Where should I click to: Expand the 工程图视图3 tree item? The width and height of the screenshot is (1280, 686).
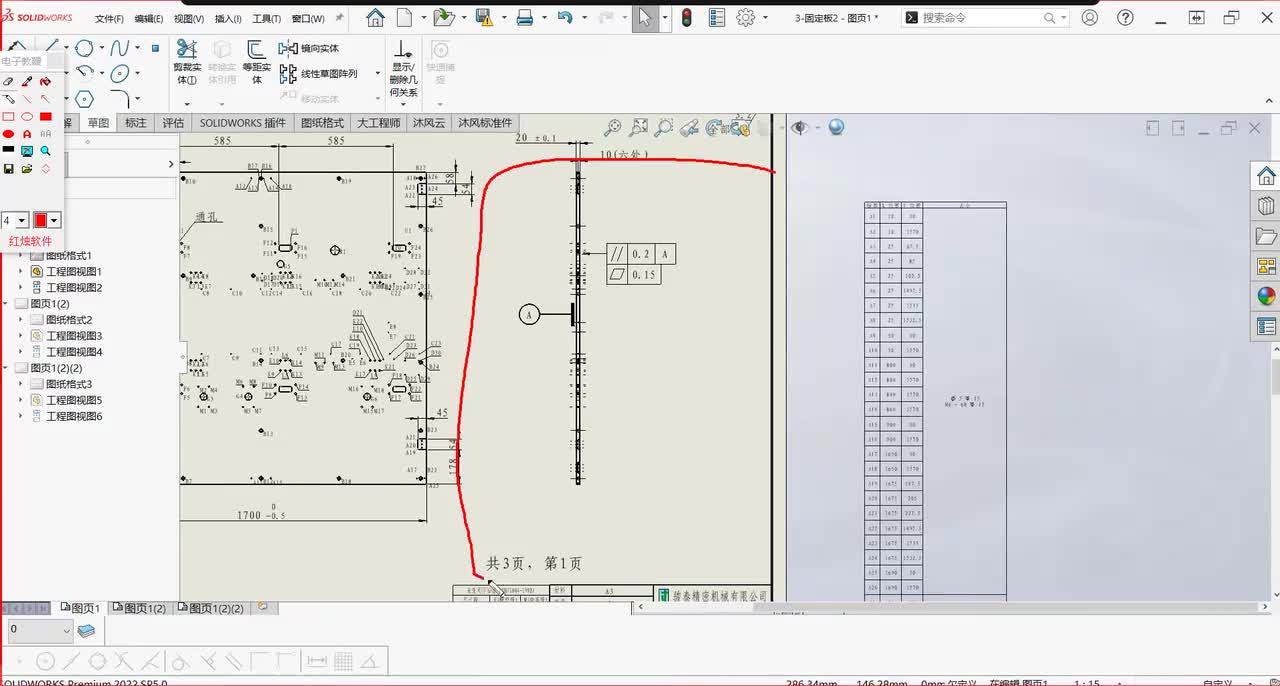coord(21,336)
